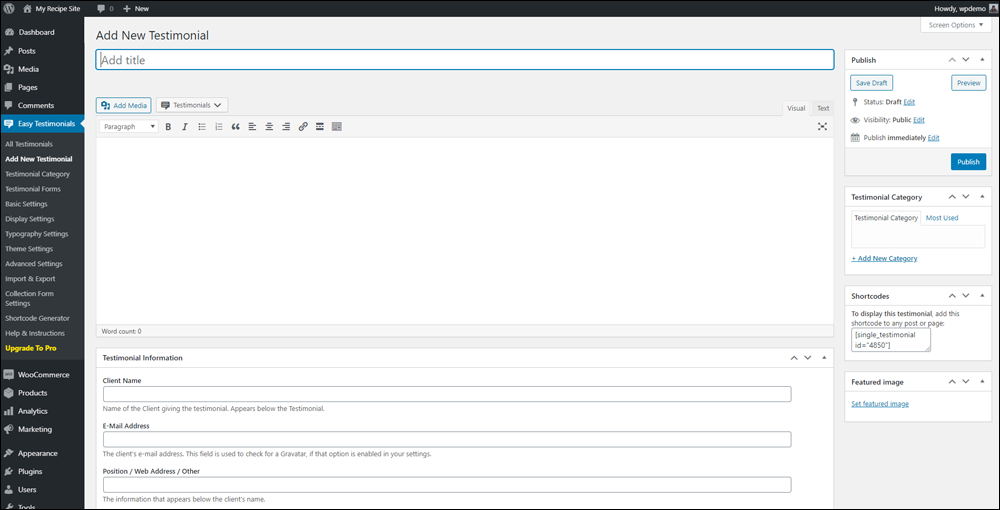
Task: Open WooCommerce in sidebar
Action: click(41, 374)
